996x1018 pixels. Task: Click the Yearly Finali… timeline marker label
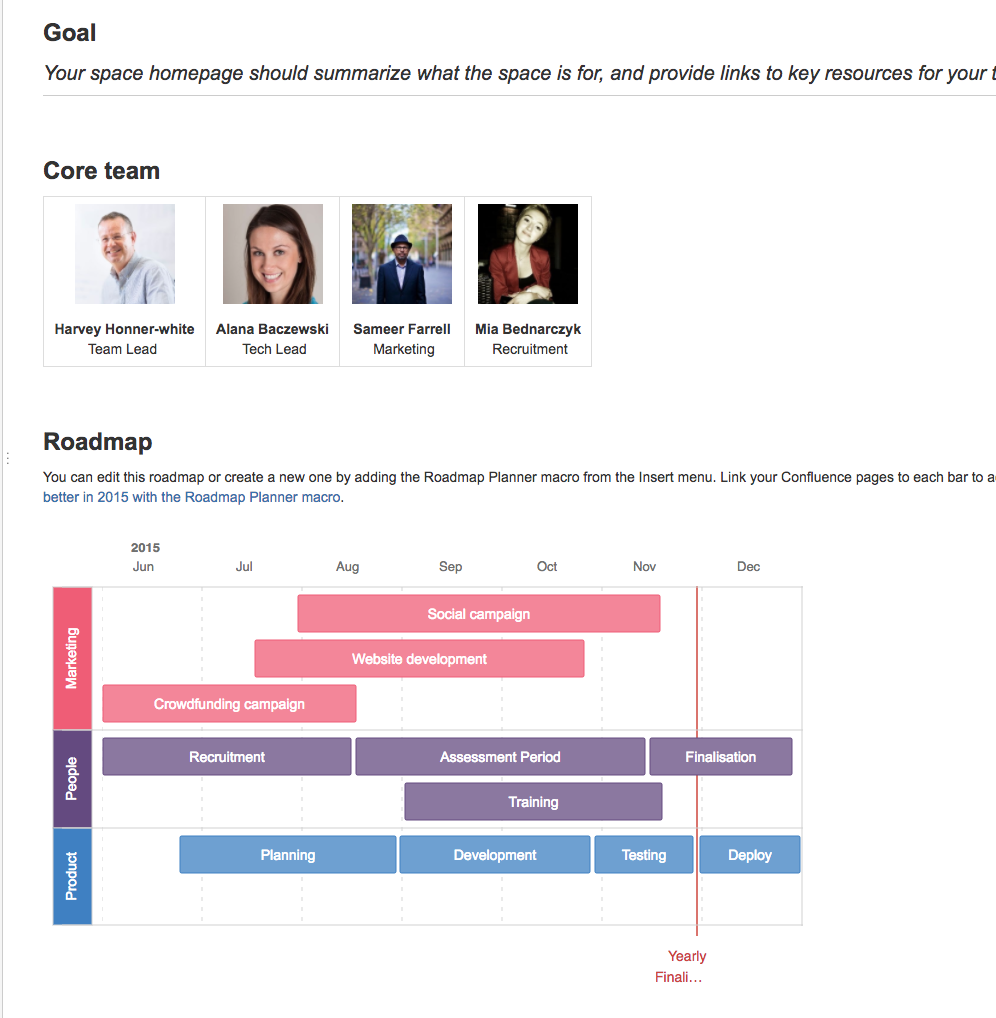point(680,967)
